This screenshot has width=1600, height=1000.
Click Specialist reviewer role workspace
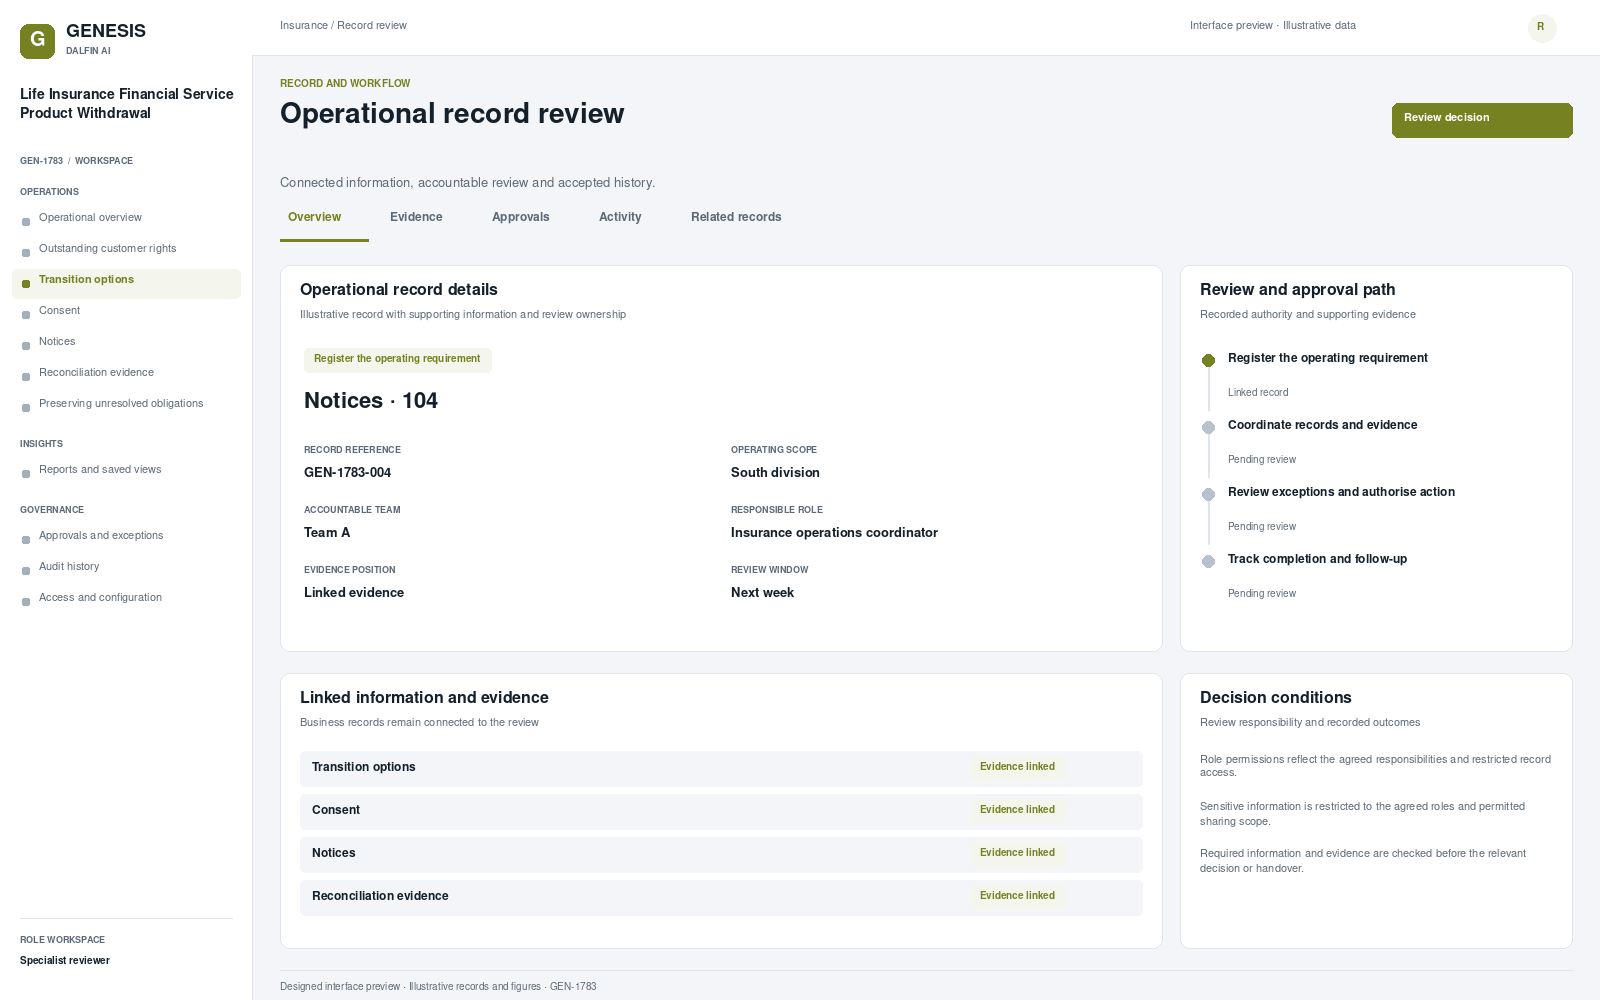pyautogui.click(x=65, y=961)
